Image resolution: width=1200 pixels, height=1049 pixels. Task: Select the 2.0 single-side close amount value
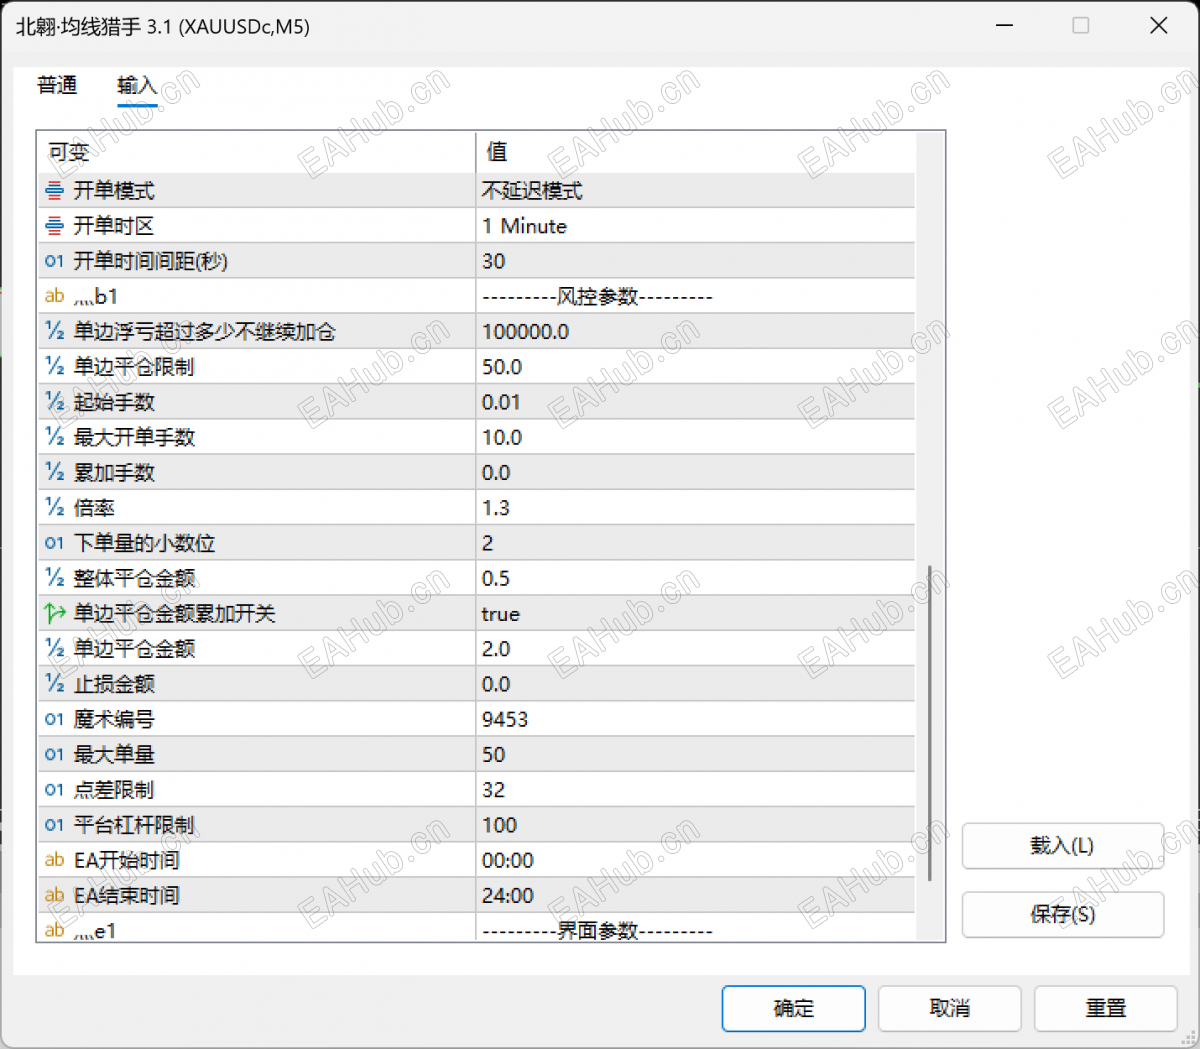pos(695,649)
